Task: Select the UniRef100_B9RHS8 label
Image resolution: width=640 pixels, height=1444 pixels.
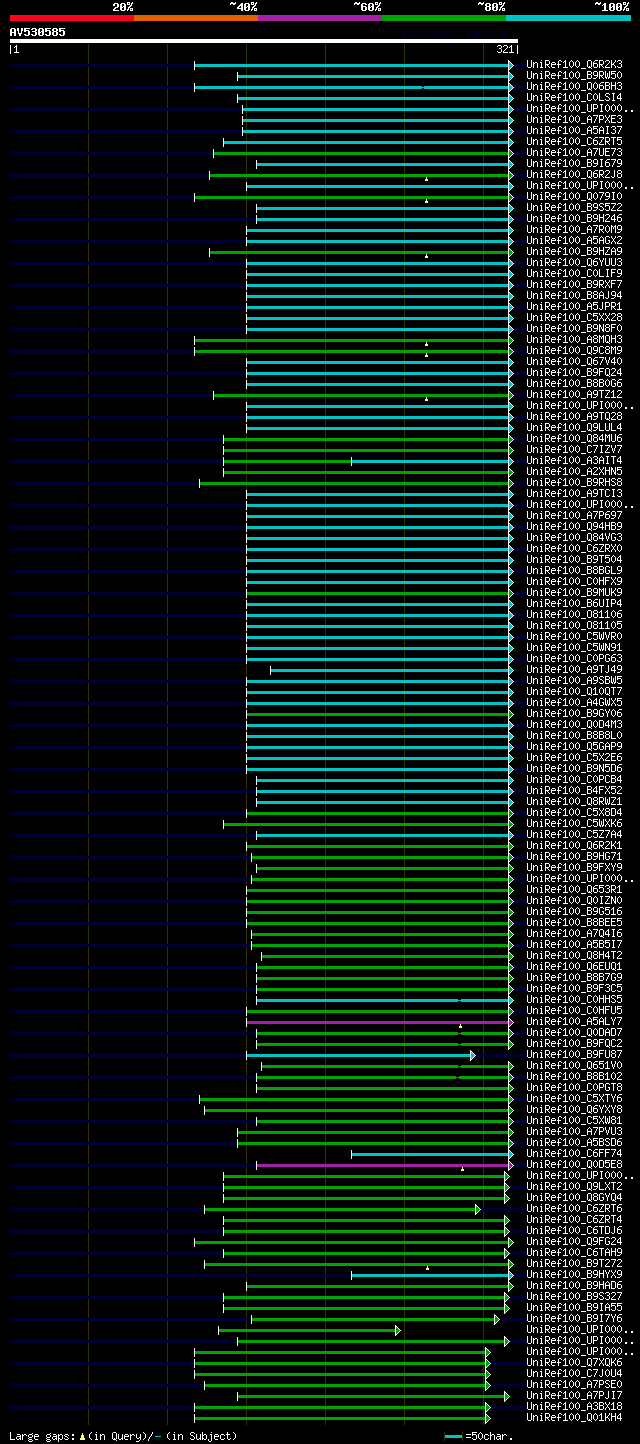Action: [x=574, y=483]
